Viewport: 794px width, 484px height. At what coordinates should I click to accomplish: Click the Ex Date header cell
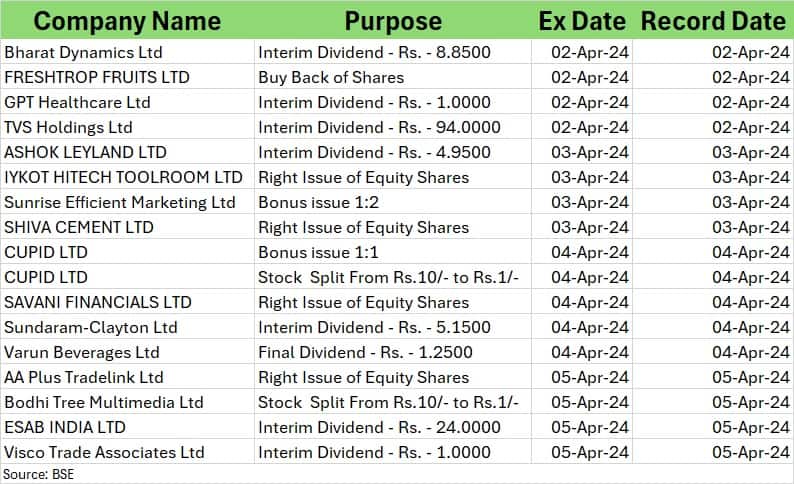tap(581, 21)
